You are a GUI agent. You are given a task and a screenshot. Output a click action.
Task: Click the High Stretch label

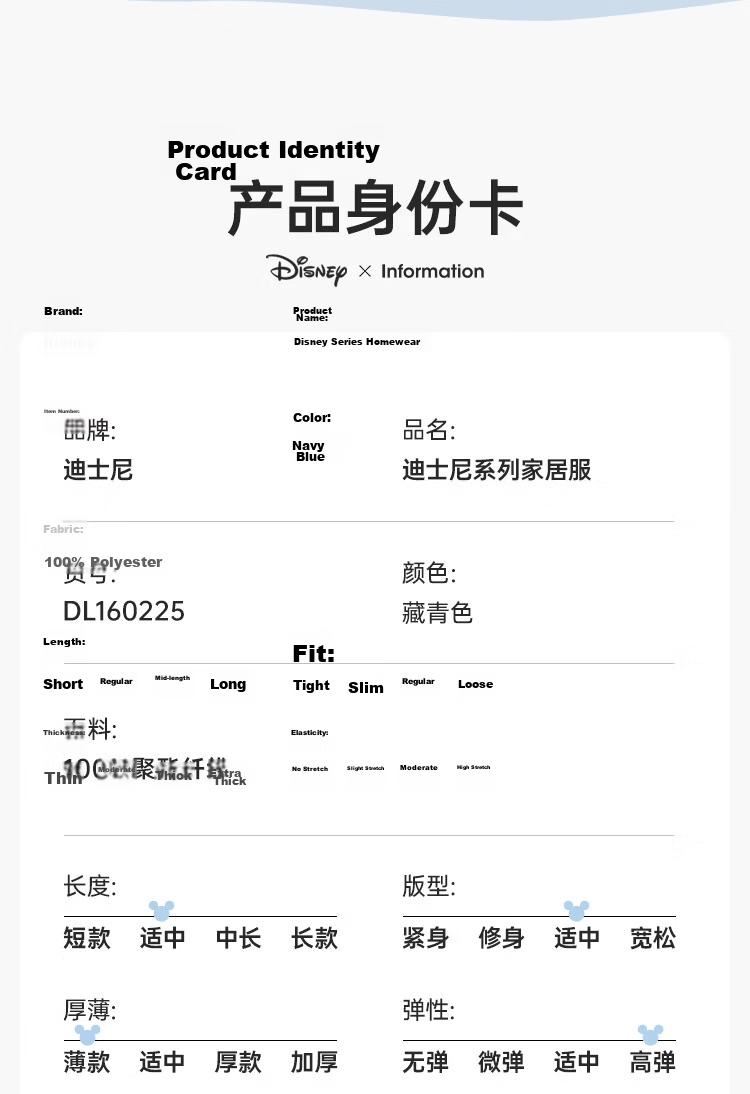(x=474, y=767)
